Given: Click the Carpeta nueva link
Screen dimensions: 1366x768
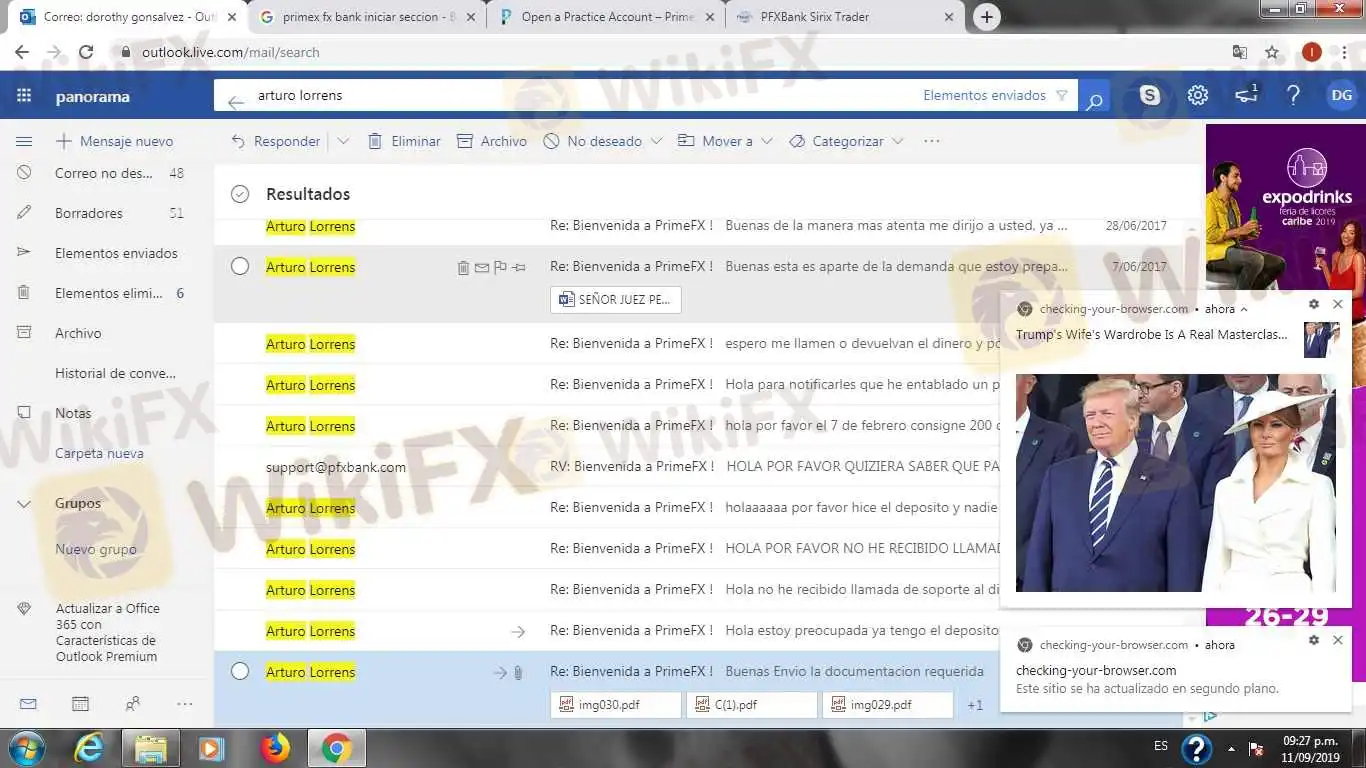Looking at the screenshot, I should point(99,454).
